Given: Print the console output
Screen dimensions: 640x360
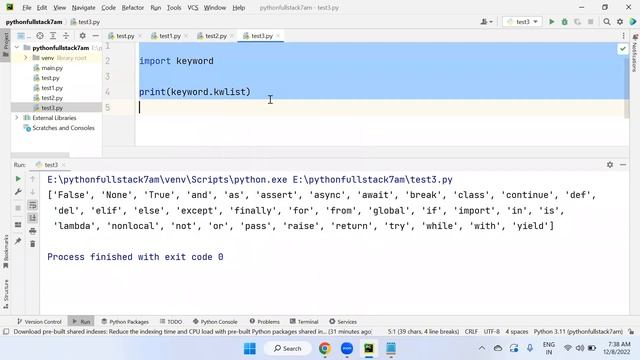Looking at the screenshot, I should [33, 231].
